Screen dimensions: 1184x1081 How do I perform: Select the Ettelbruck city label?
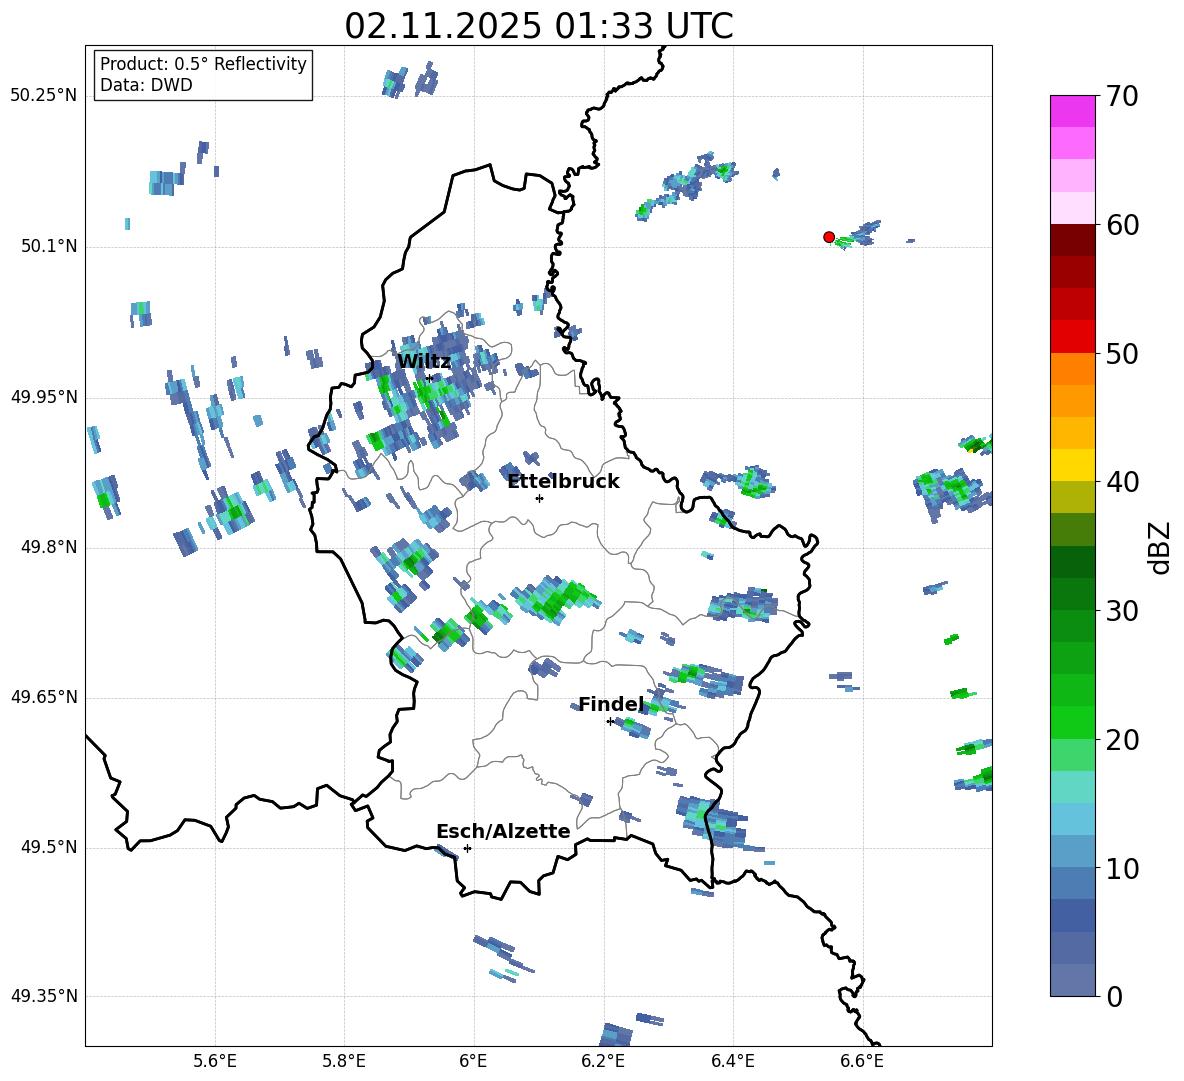point(563,482)
